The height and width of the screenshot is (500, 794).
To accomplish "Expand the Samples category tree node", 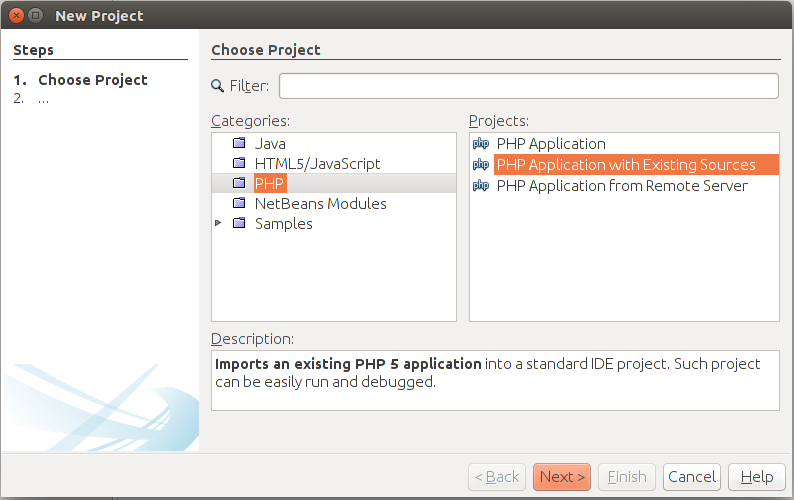I will click(218, 223).
